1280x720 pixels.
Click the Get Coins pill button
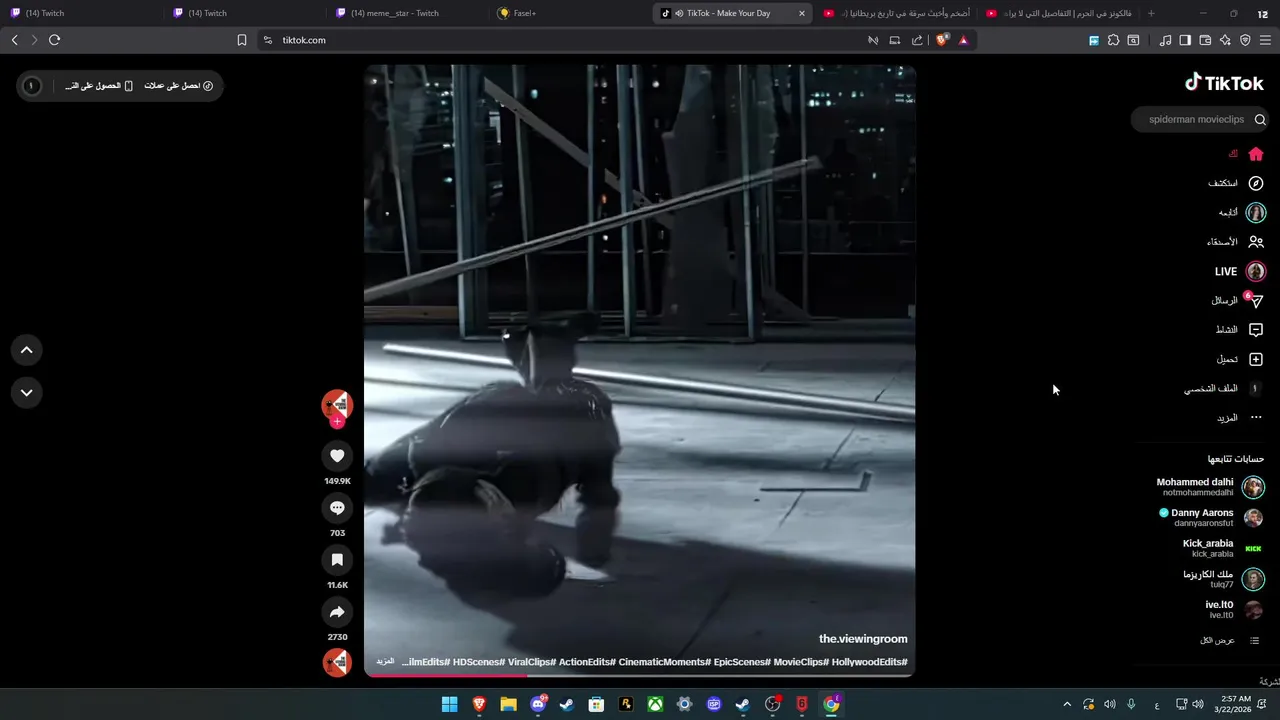click(x=178, y=86)
